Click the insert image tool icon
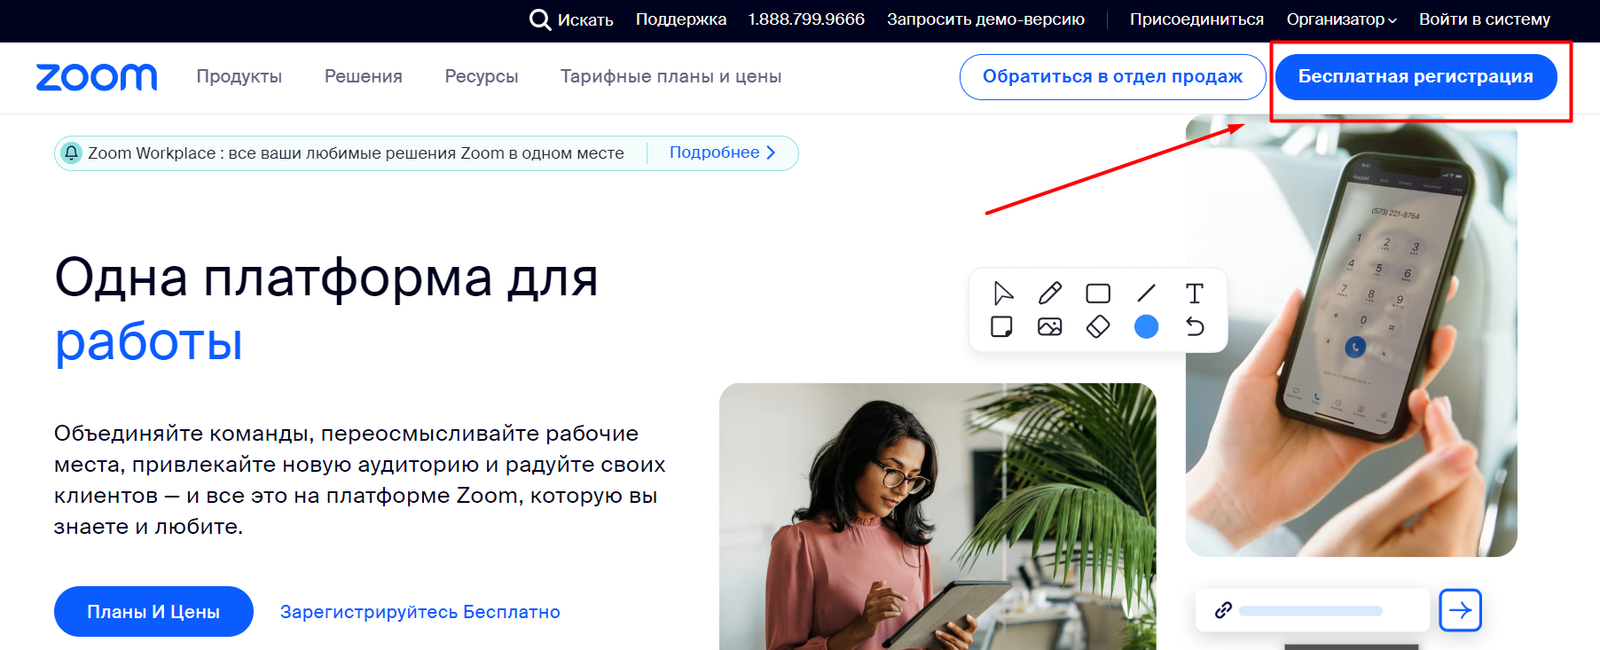1600x650 pixels. (1050, 327)
